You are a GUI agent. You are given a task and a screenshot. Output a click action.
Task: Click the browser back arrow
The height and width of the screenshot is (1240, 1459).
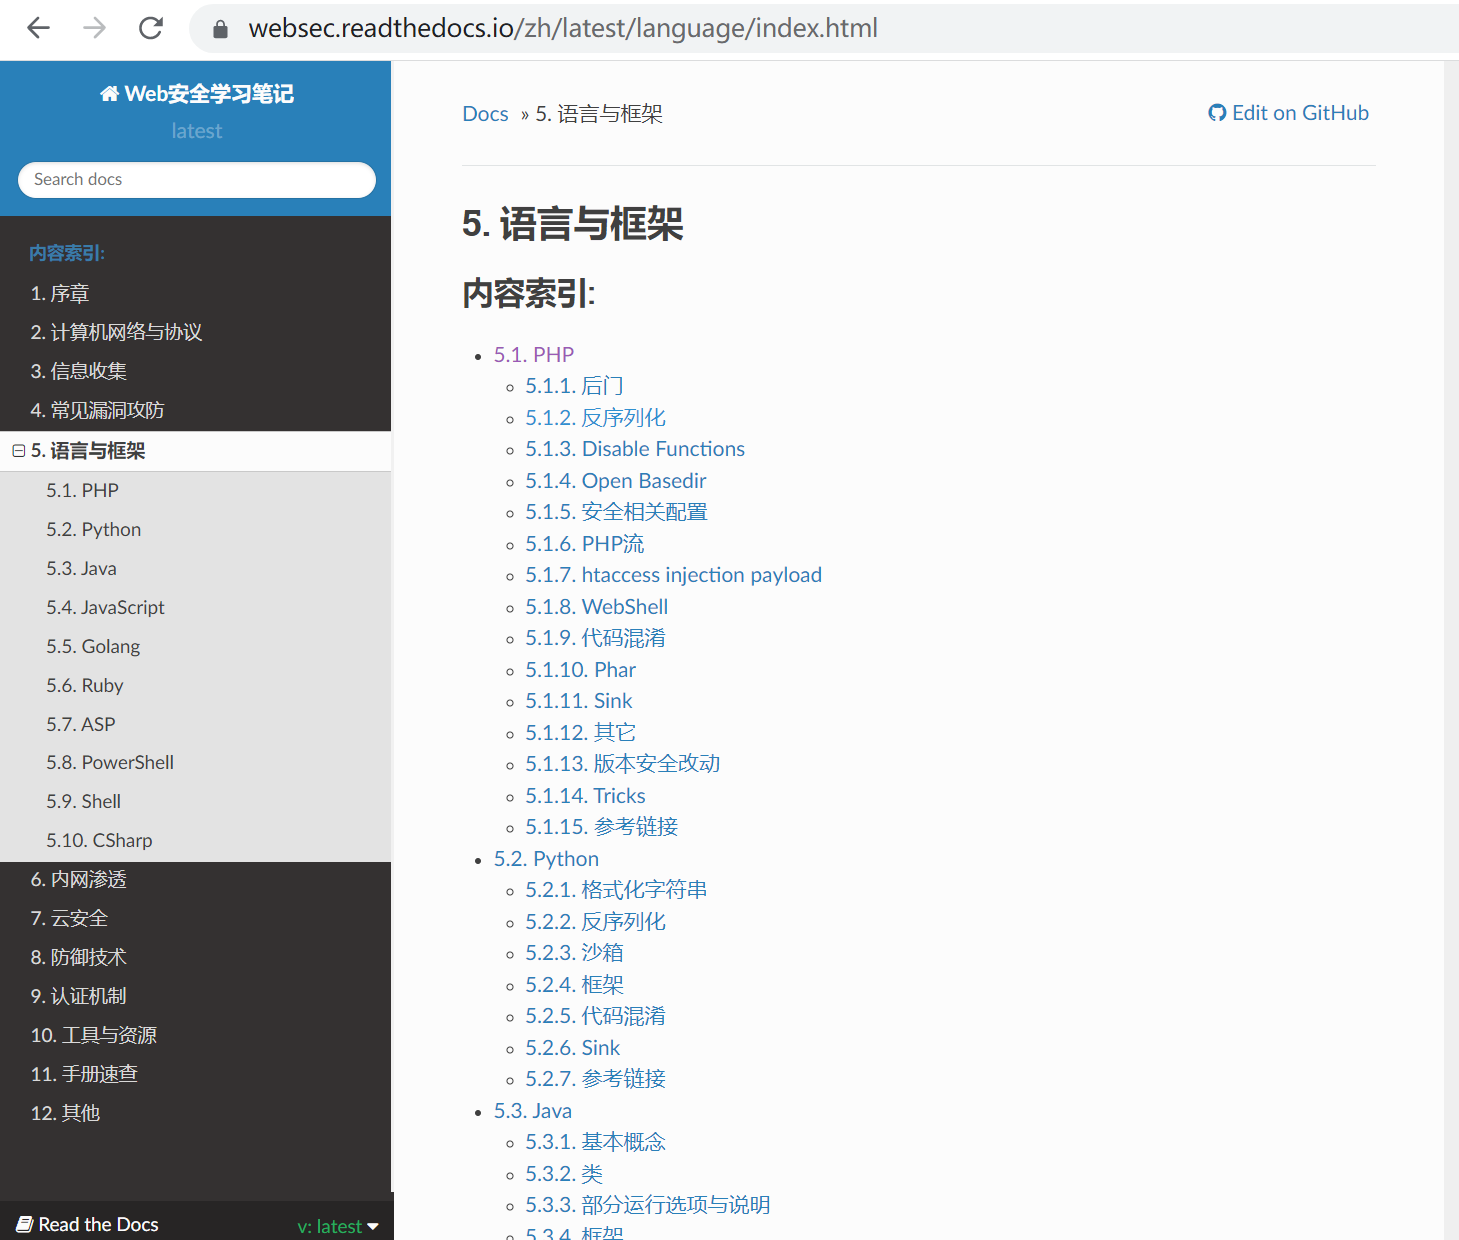(38, 28)
